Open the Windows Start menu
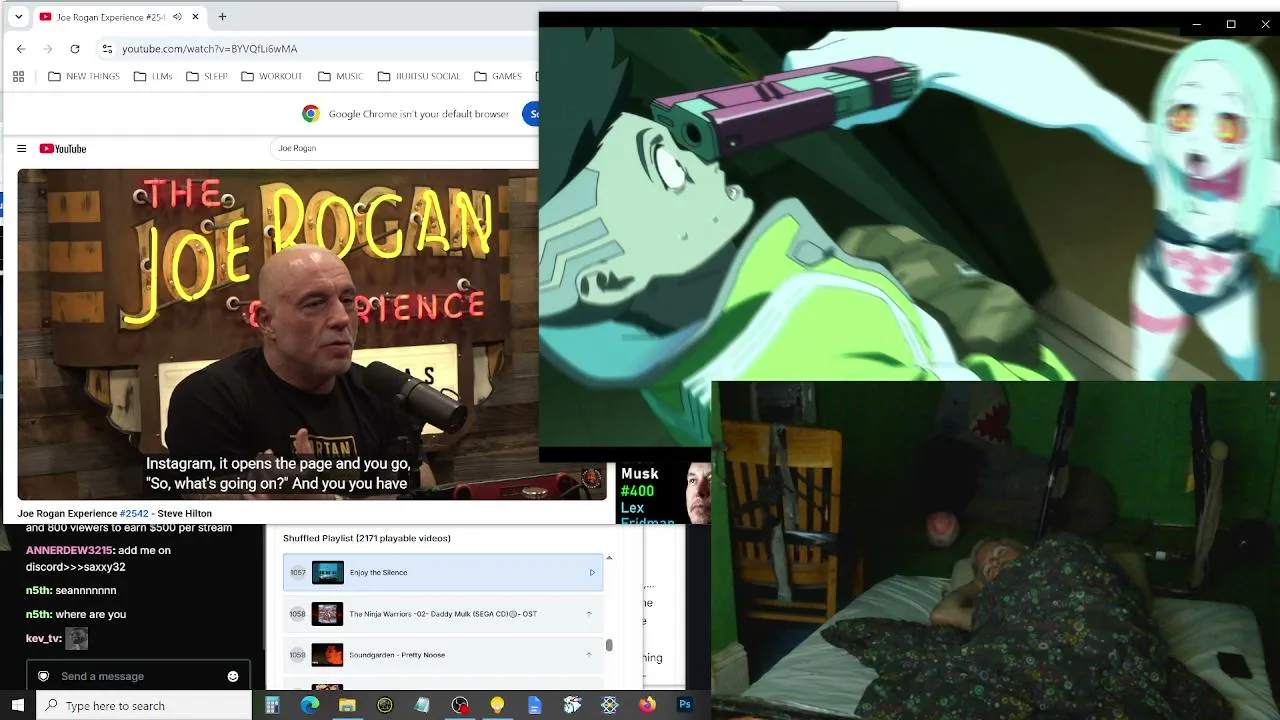The height and width of the screenshot is (720, 1280). tap(18, 705)
